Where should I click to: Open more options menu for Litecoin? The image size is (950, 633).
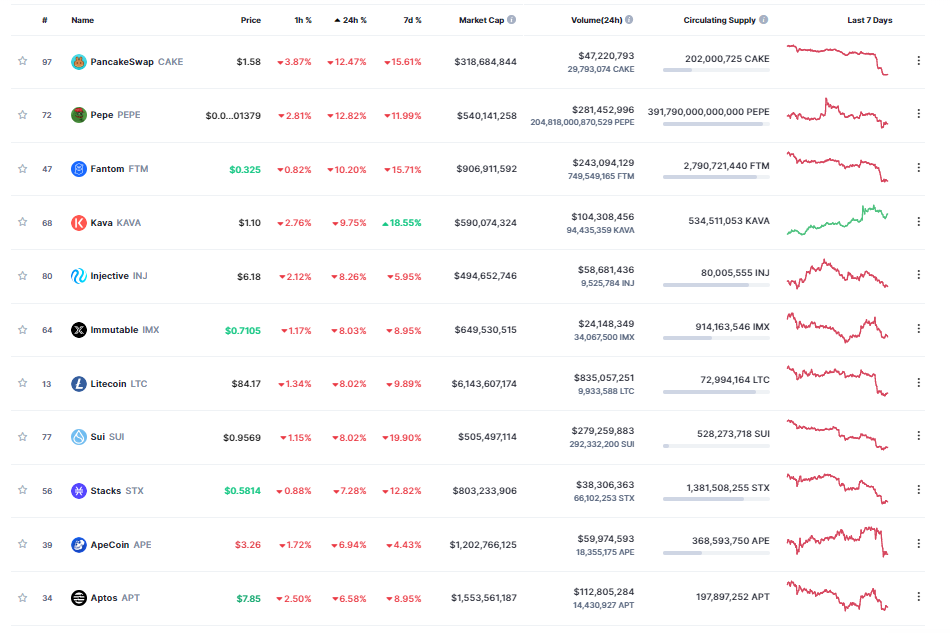tap(918, 383)
